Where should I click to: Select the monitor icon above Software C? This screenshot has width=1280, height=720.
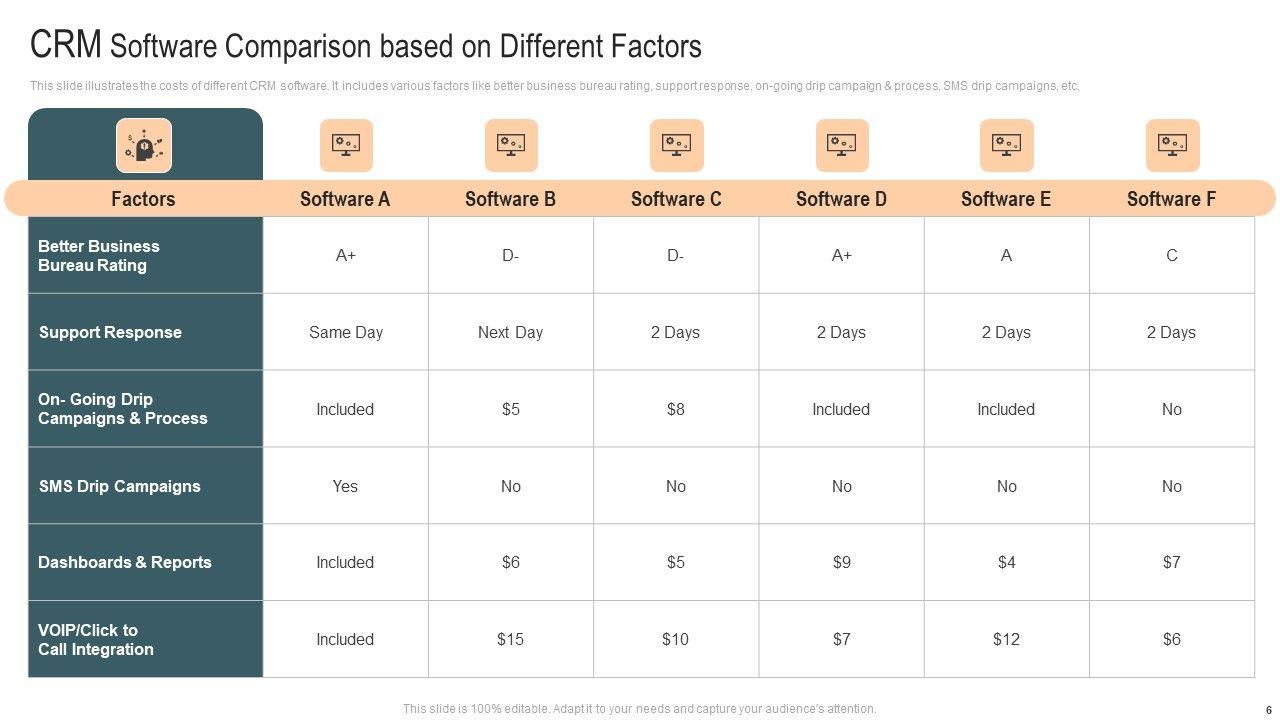pos(676,146)
